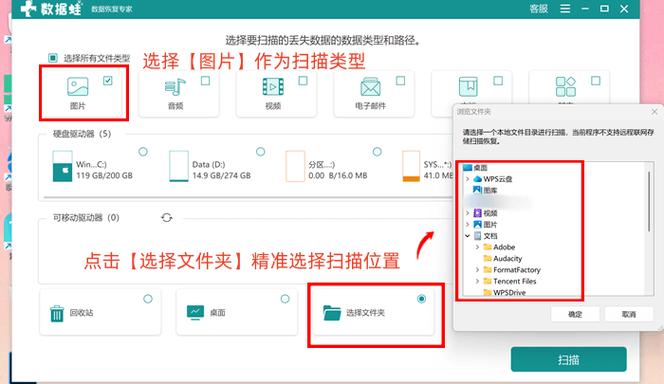Expand the WPS云盘 tree node
This screenshot has height=384, width=664.
(x=468, y=179)
